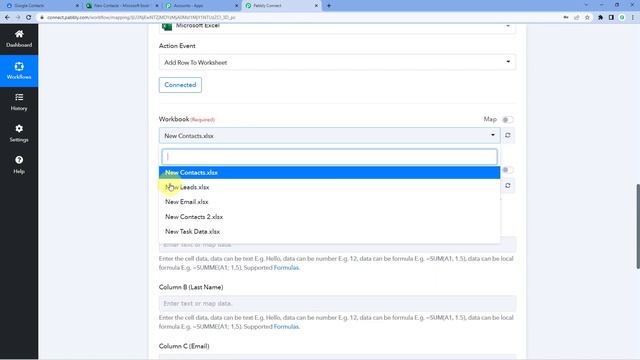The width and height of the screenshot is (640, 360).
Task: Open the Dashboard sidebar item
Action: point(19,39)
